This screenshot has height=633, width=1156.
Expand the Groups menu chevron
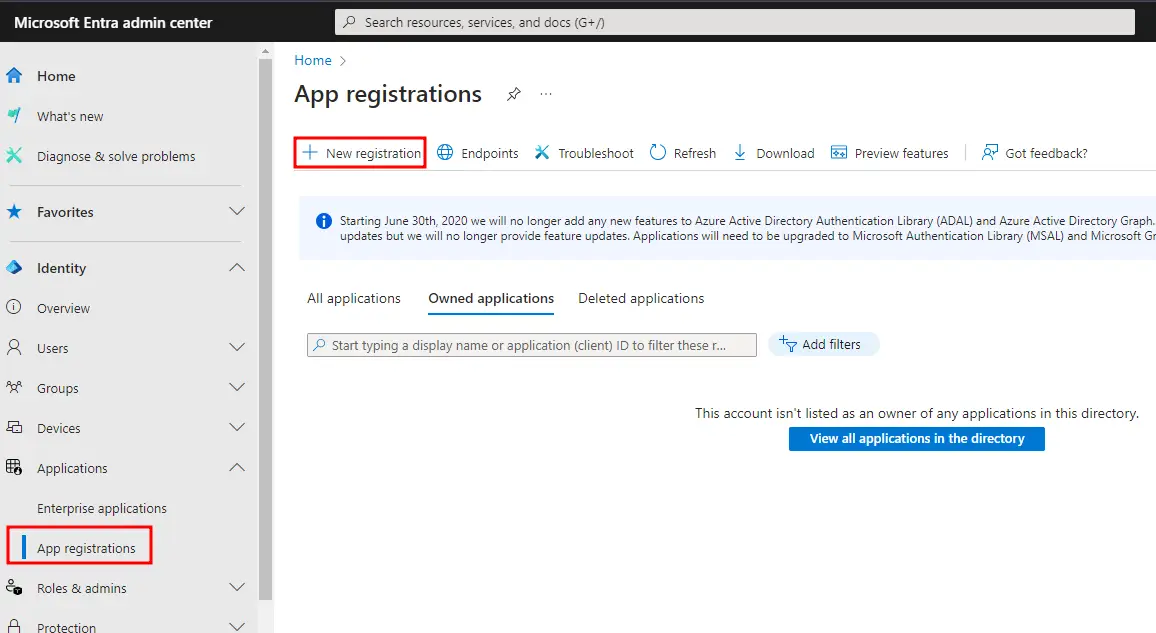[x=237, y=387]
